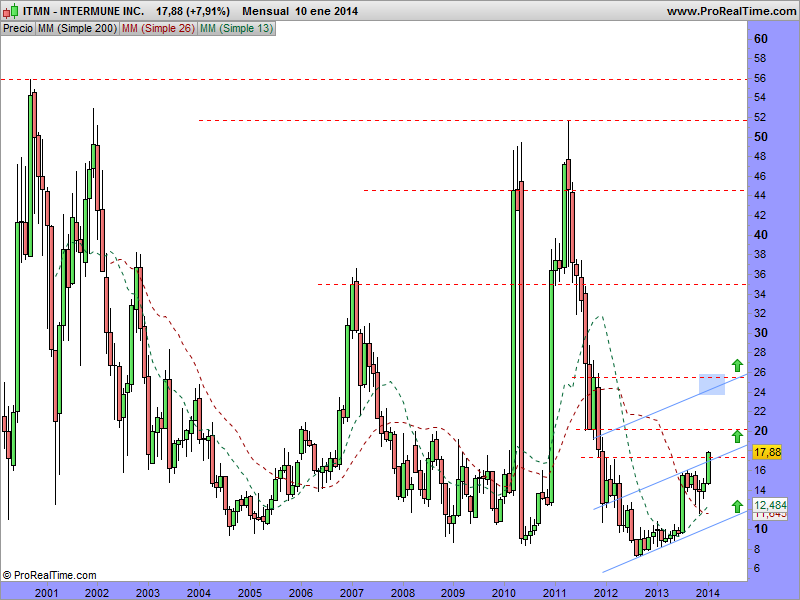800x600 pixels.
Task: Click the 2001 label on time axis
Action: click(x=46, y=593)
